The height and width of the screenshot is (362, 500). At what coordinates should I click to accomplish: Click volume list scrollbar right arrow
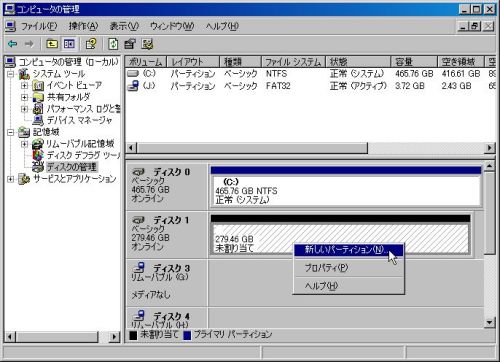(x=489, y=148)
